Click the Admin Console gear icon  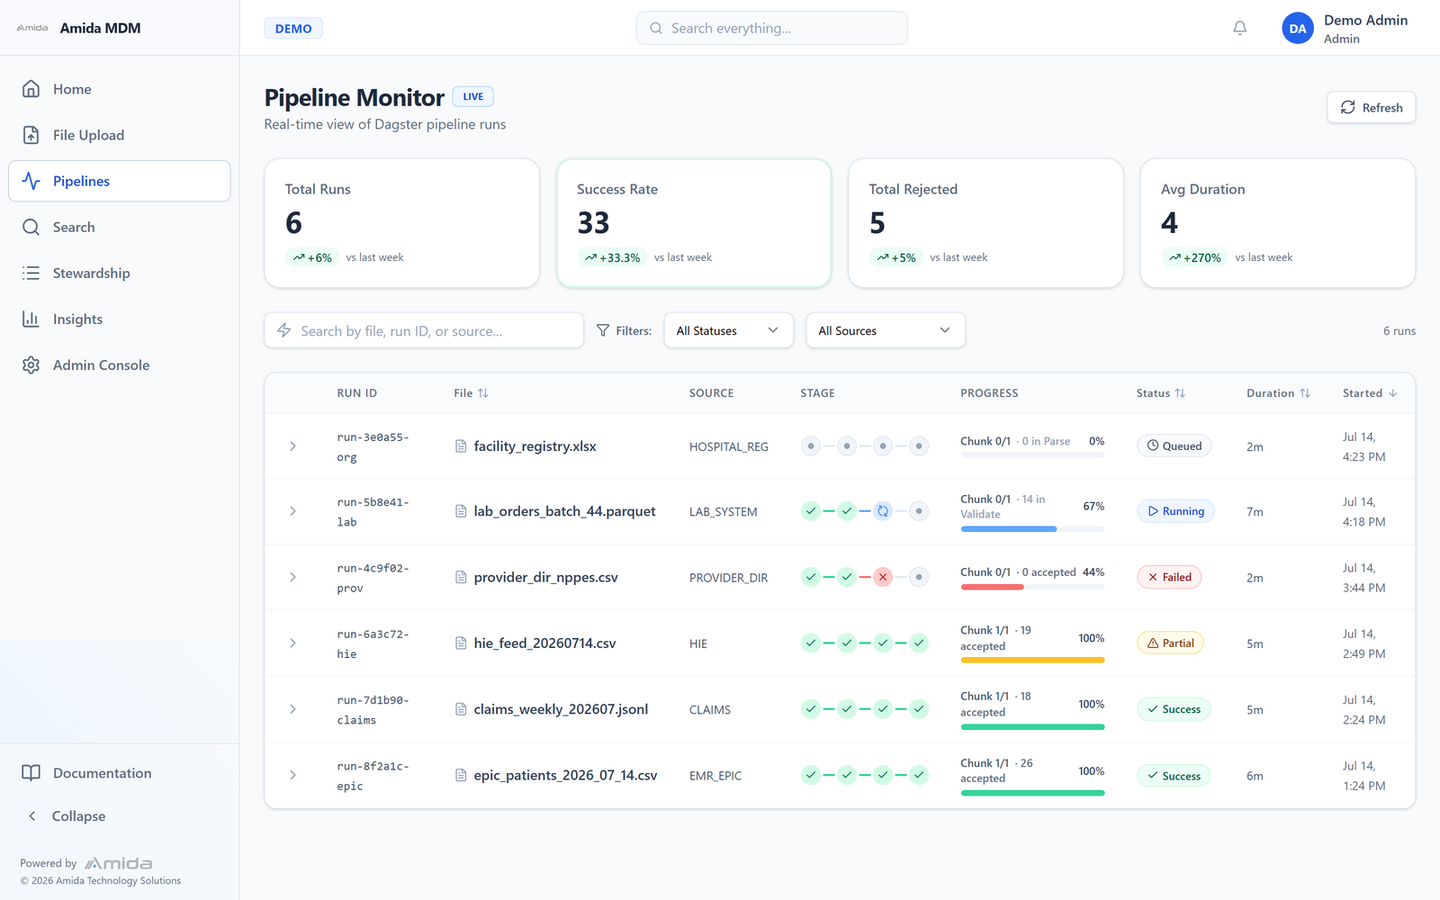[31, 365]
